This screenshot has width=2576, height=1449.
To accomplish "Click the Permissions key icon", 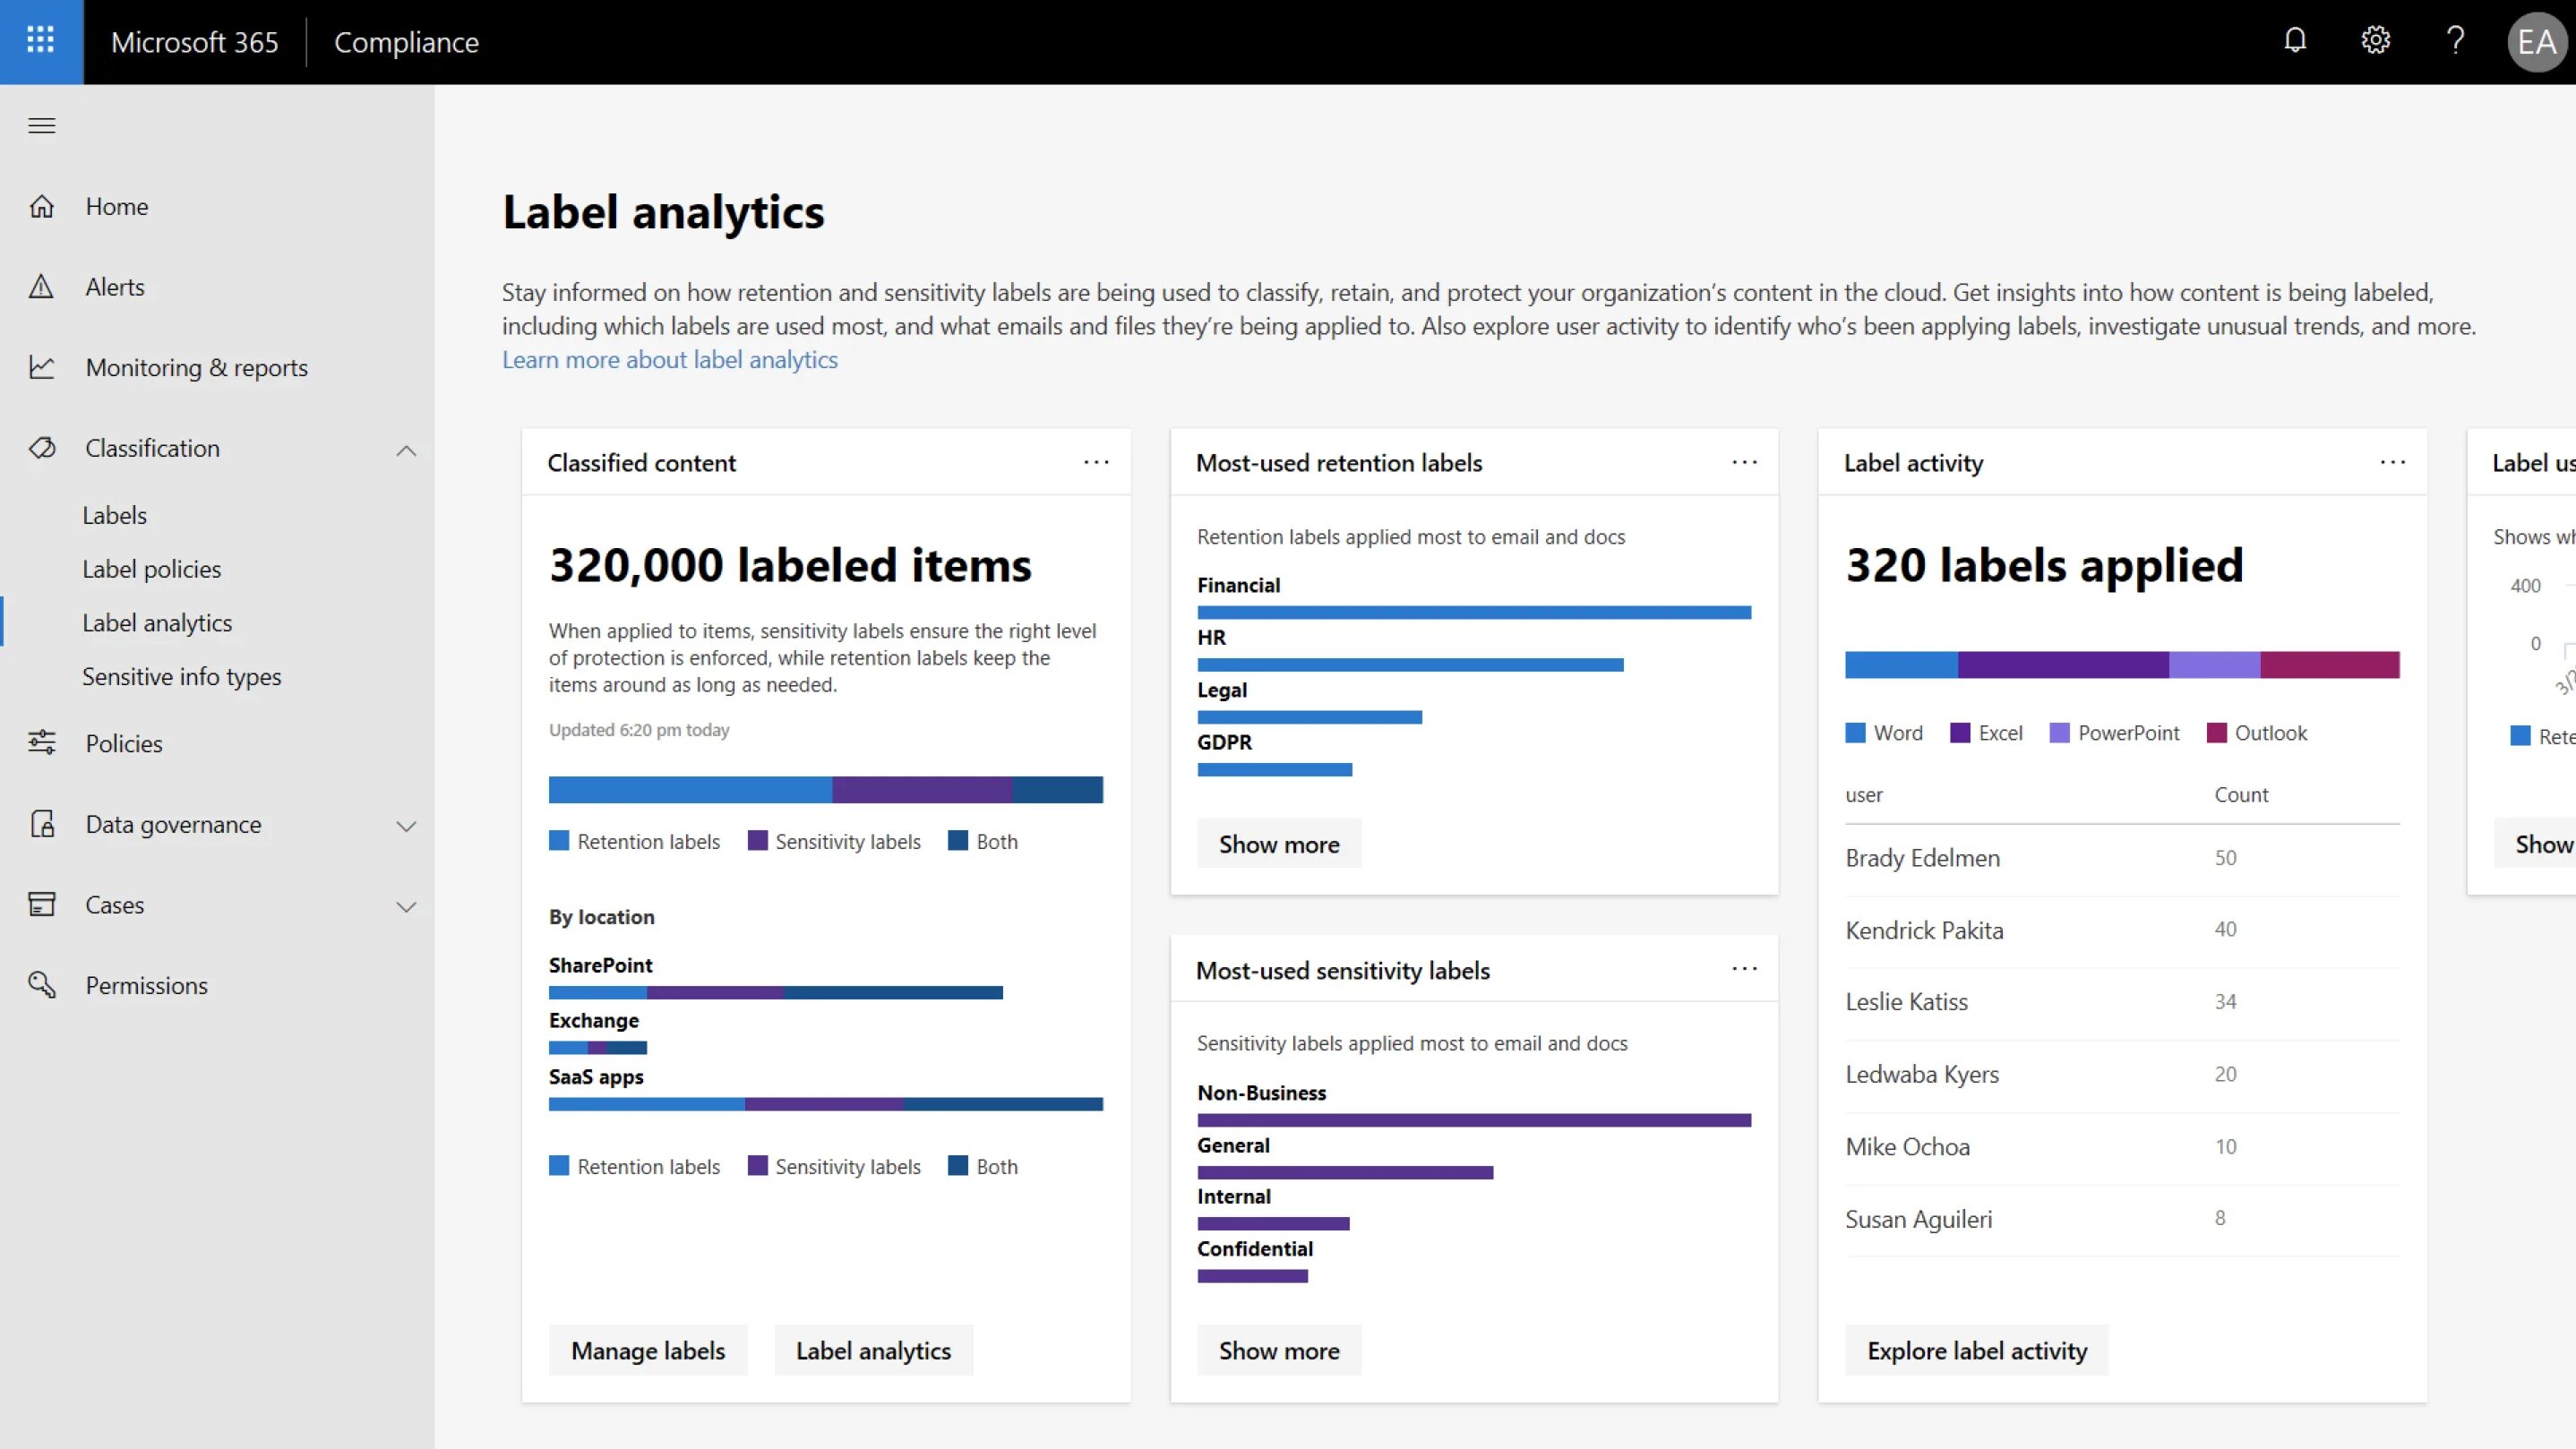I will 41,985.
